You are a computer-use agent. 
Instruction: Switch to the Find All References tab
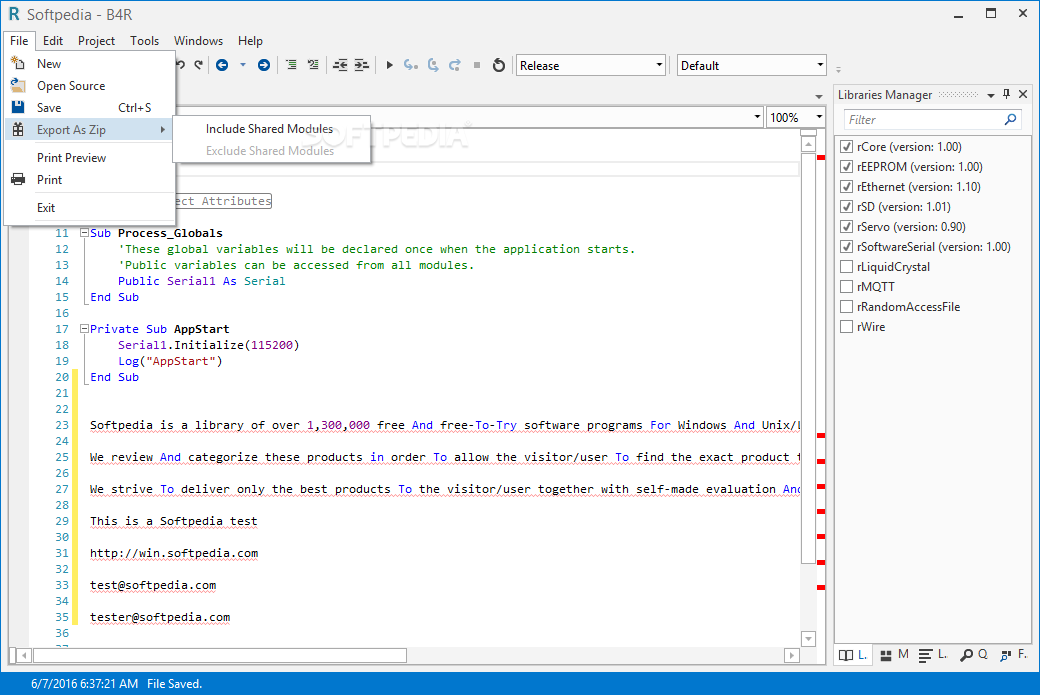(1013, 655)
